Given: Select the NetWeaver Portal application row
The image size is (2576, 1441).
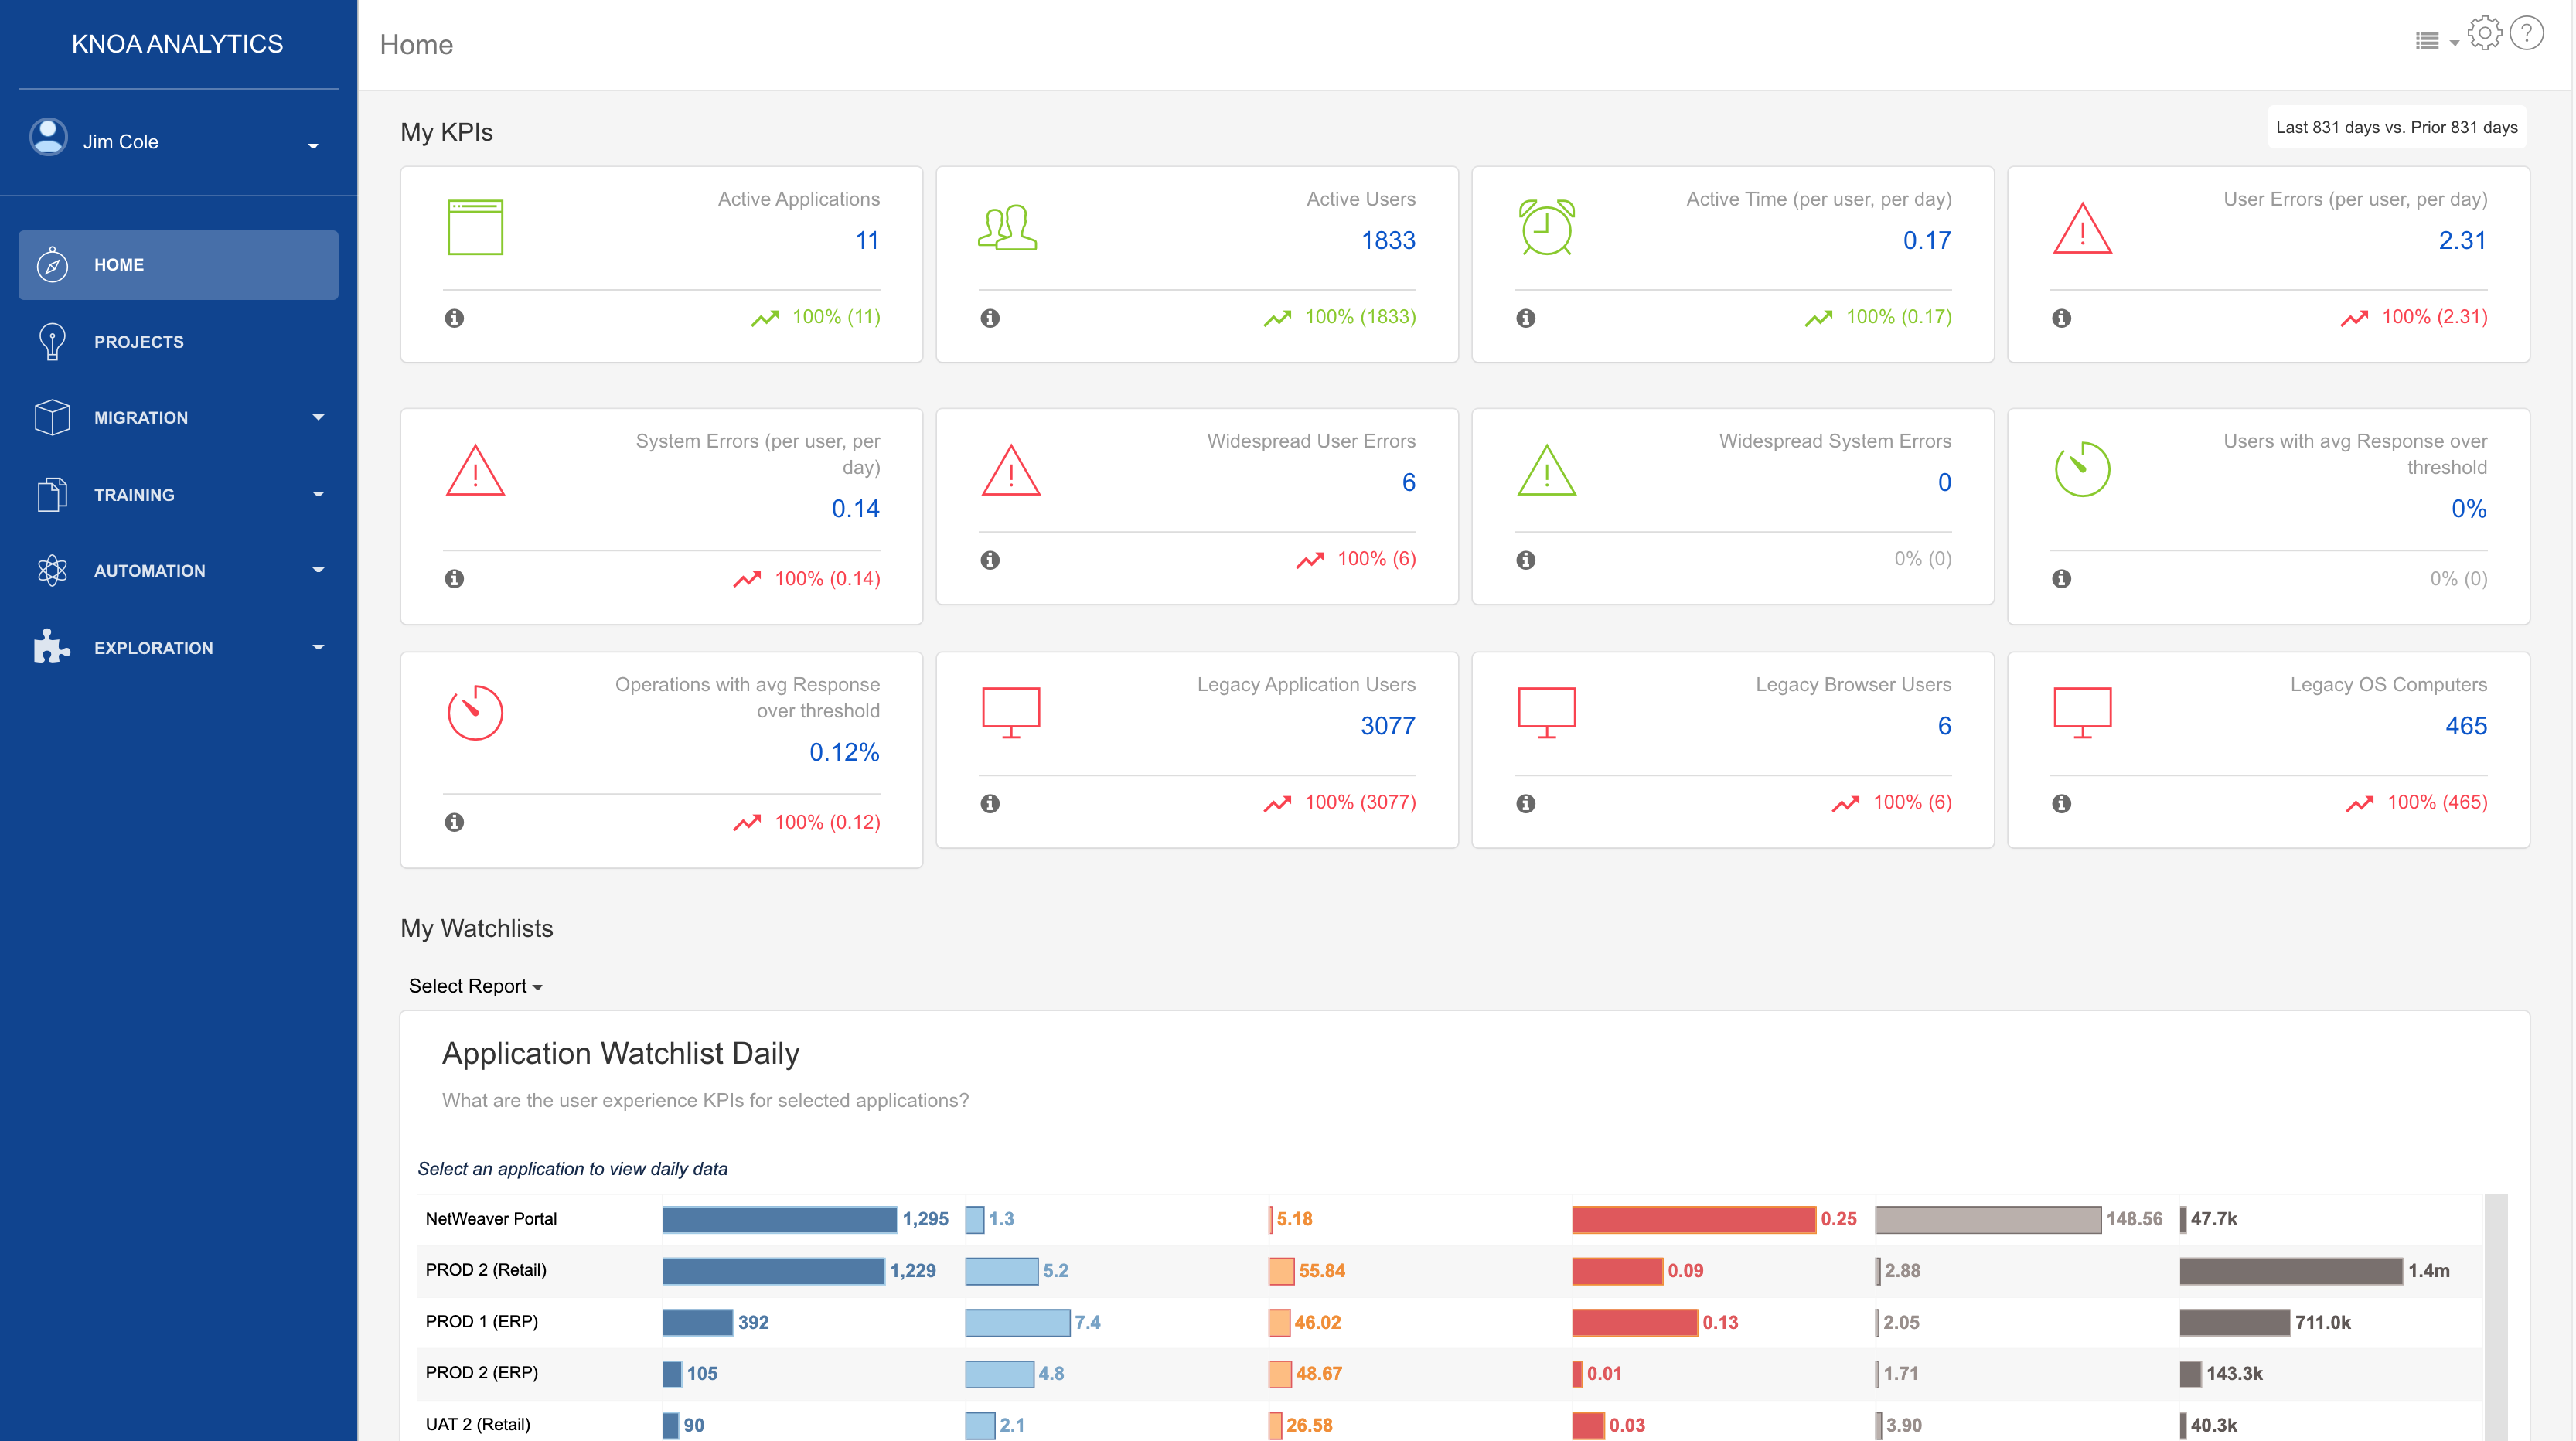Looking at the screenshot, I should [x=490, y=1218].
